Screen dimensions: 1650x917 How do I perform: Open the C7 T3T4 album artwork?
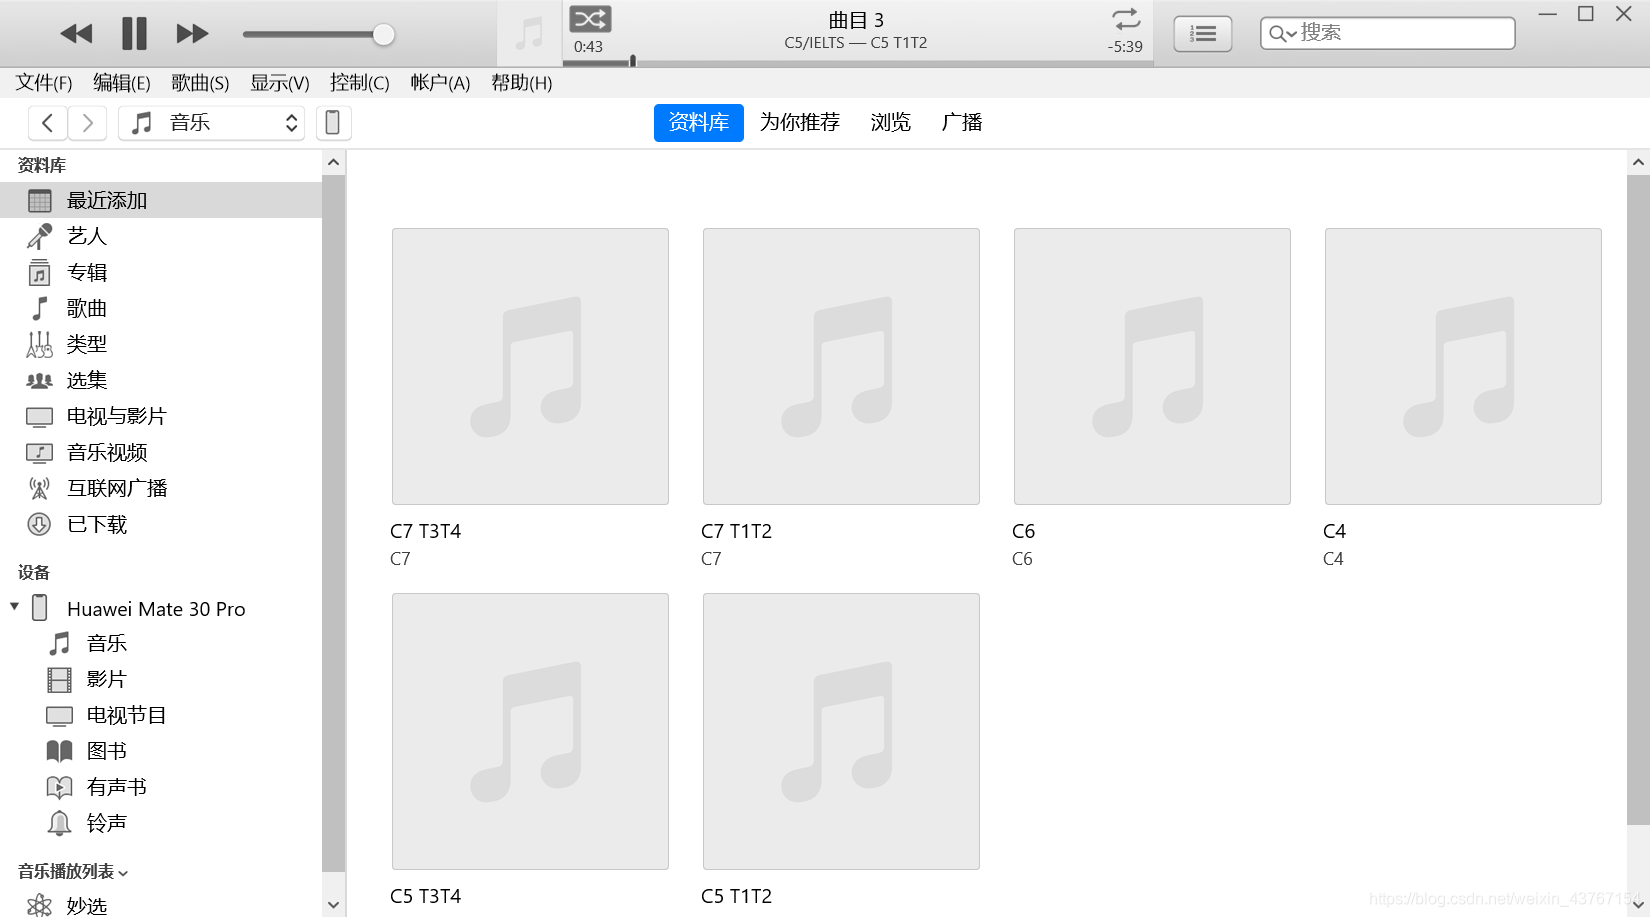(530, 366)
